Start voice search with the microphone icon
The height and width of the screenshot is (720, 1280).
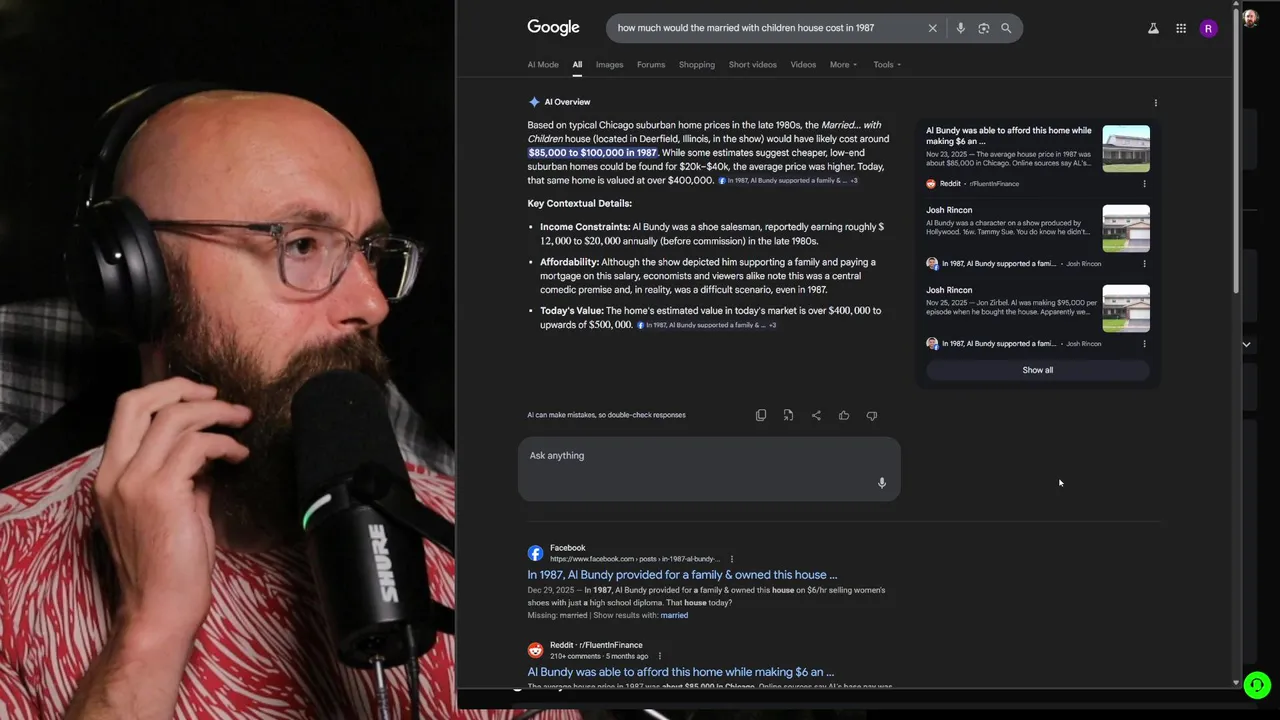960,28
